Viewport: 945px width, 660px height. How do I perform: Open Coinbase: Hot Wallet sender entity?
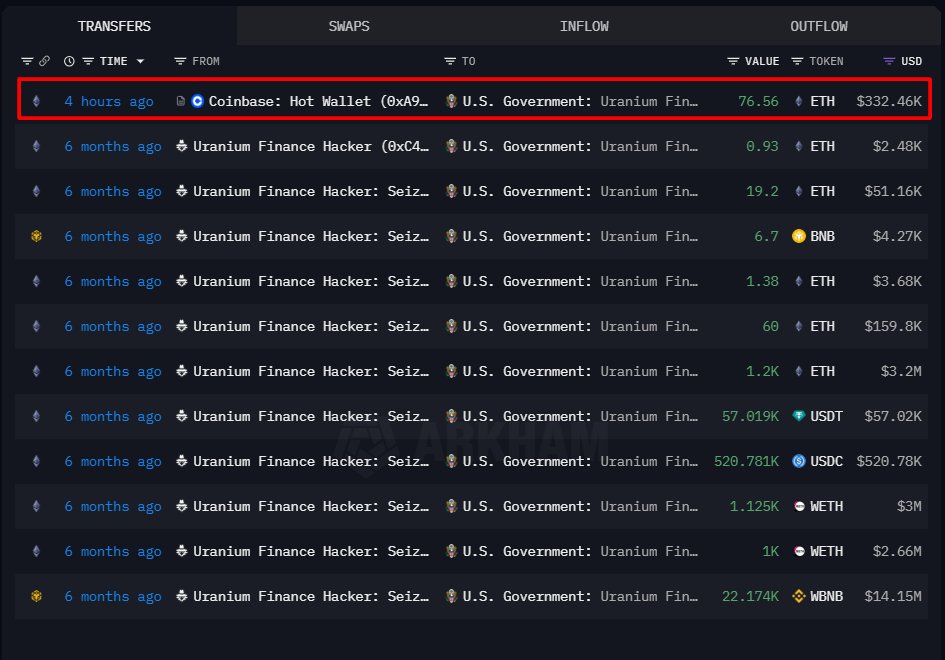[x=318, y=101]
